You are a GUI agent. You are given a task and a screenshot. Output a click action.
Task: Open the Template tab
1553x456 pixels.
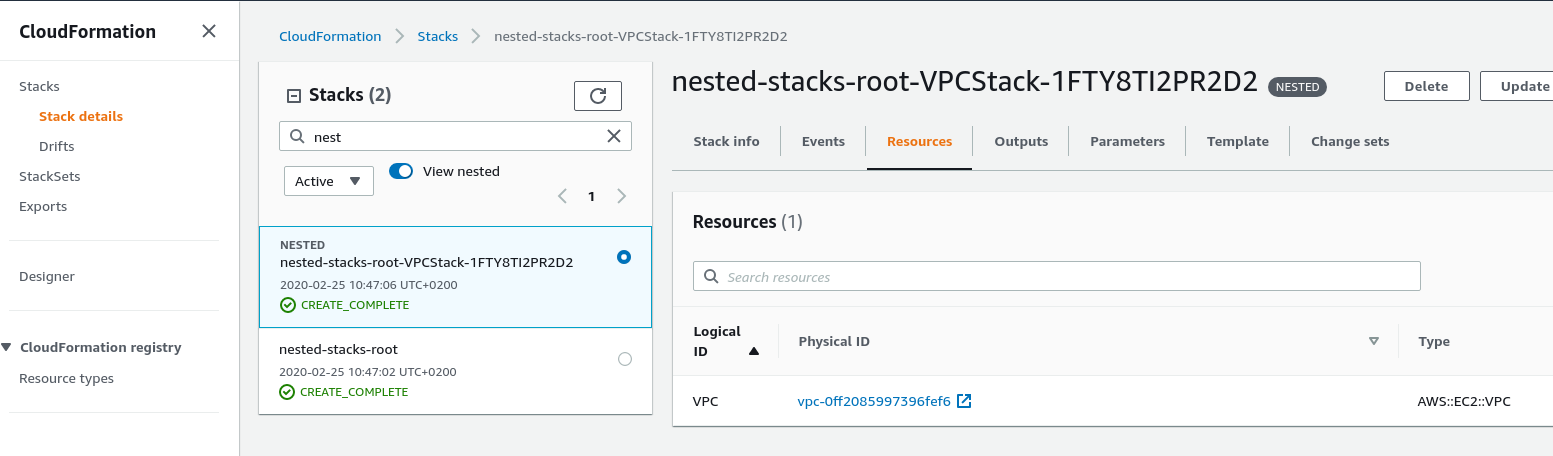point(1237,141)
